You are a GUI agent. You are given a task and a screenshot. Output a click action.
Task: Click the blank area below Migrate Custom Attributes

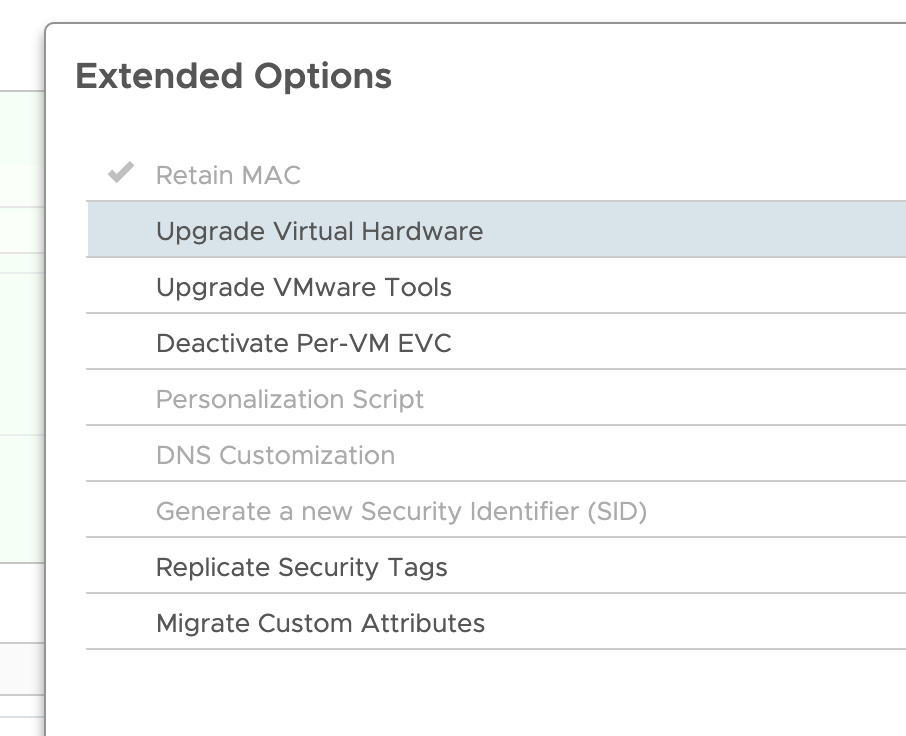point(450,692)
